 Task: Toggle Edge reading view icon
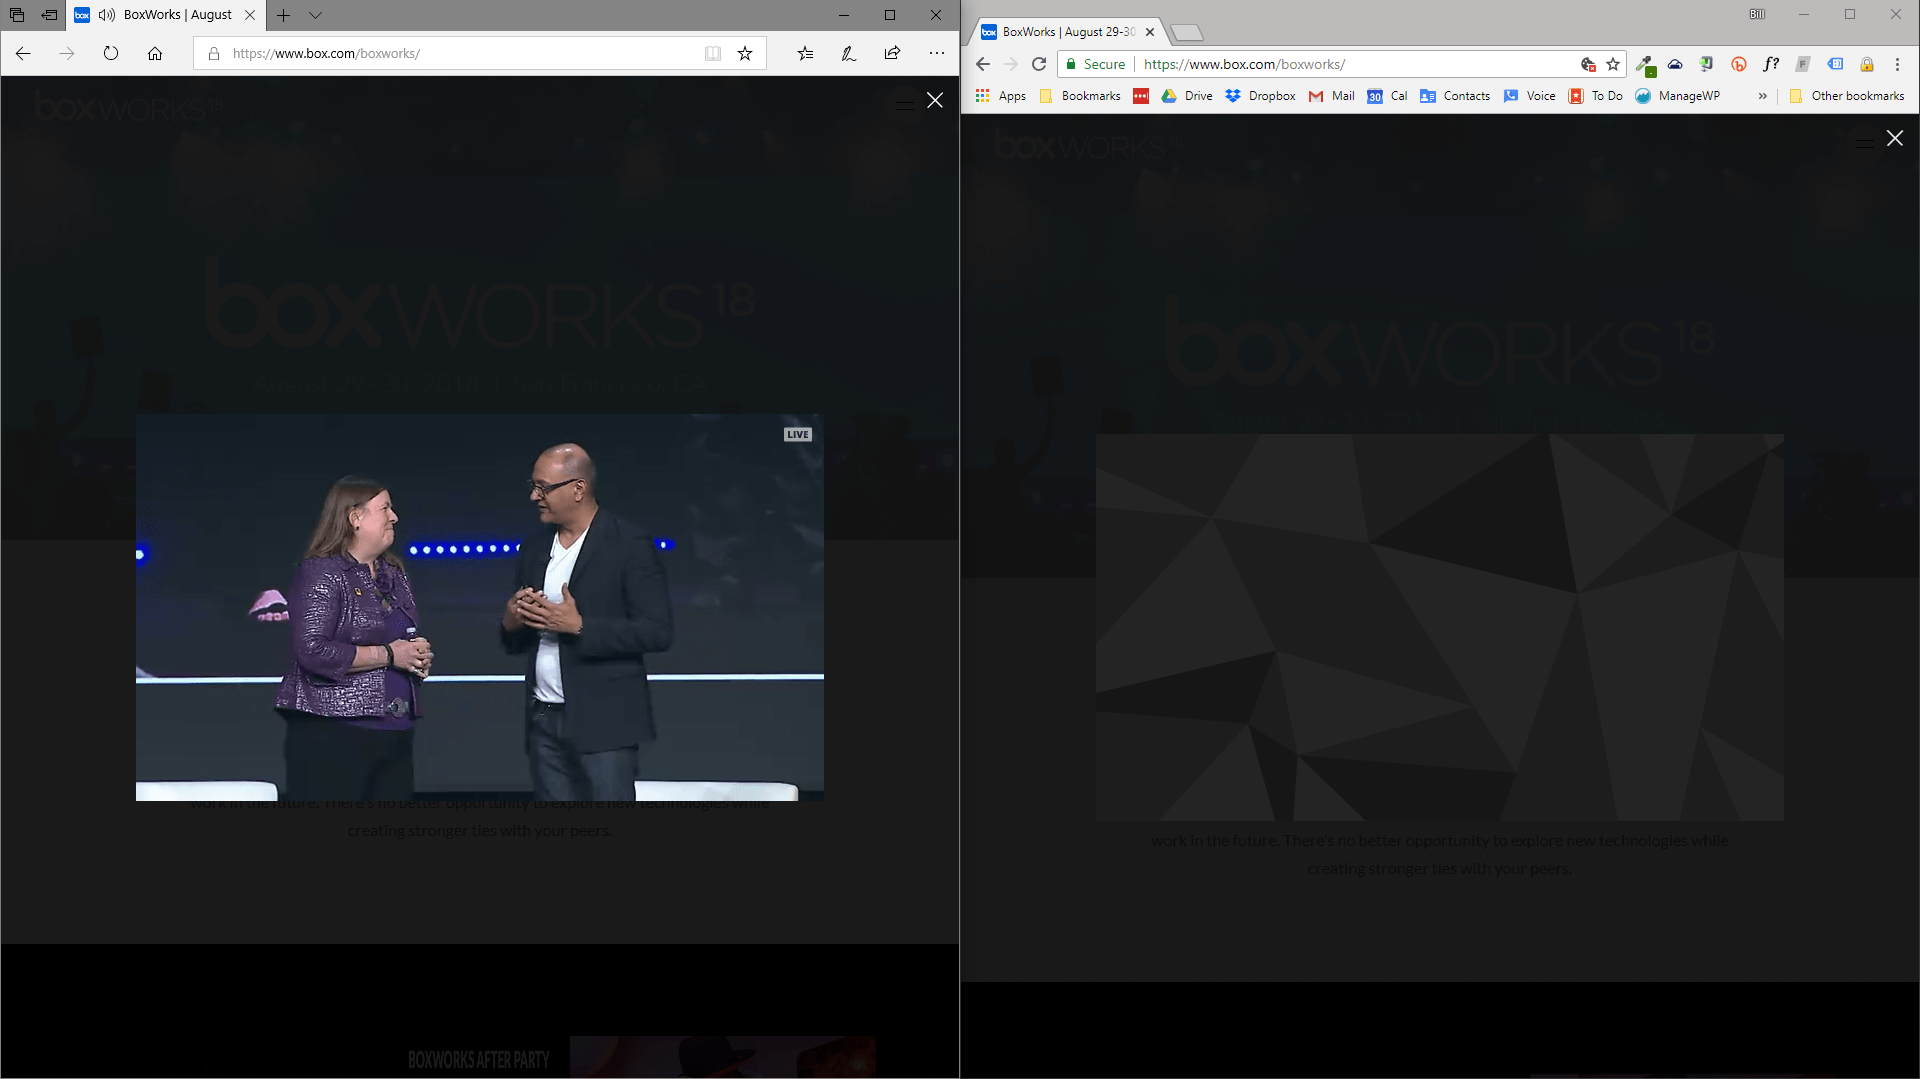[713, 53]
